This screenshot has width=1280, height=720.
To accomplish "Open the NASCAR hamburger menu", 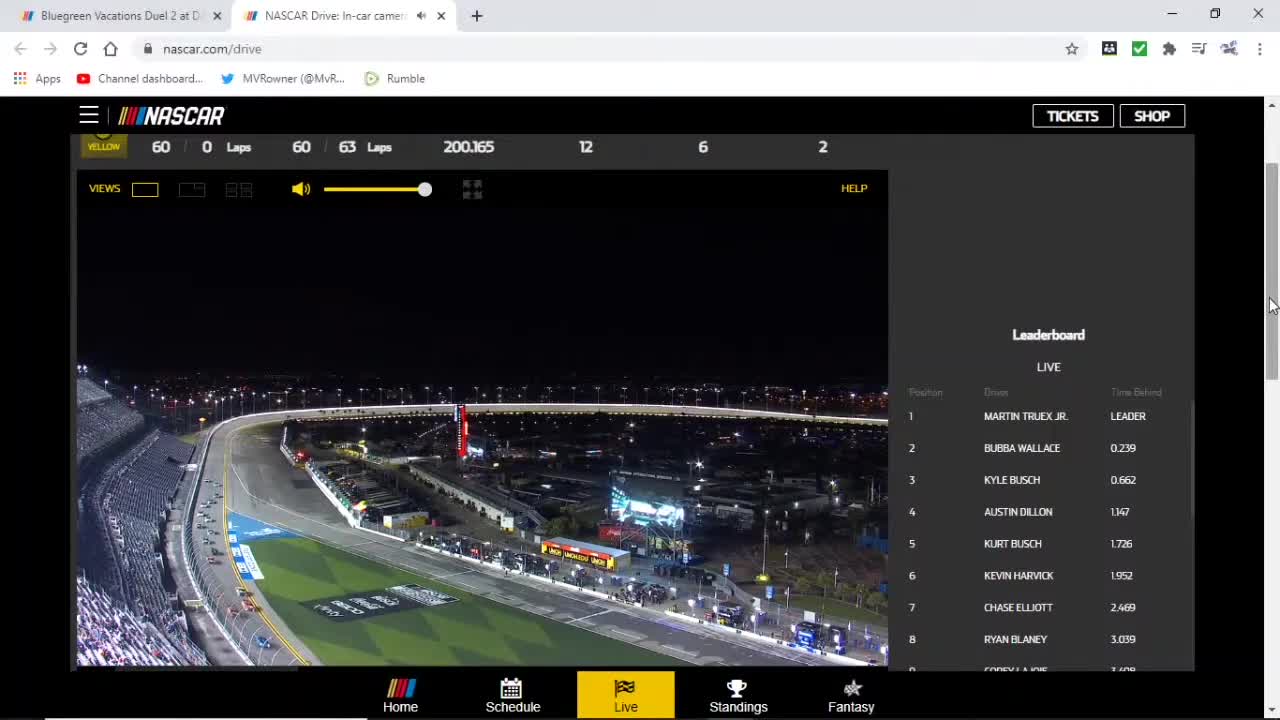I will tap(89, 115).
